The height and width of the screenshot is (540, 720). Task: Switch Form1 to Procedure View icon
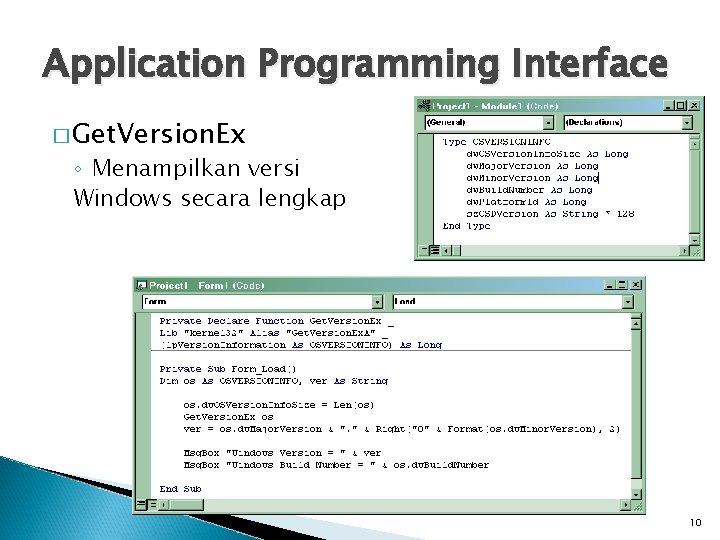[x=141, y=505]
